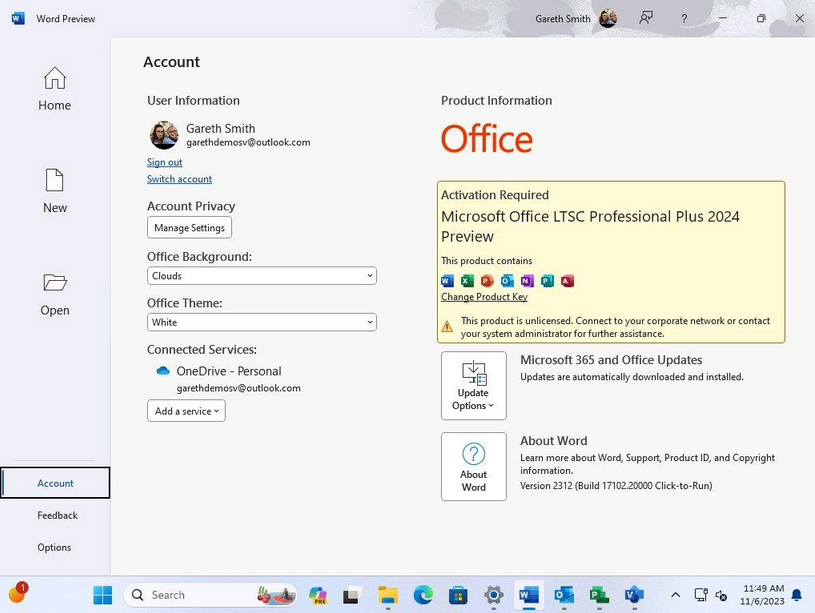Open Help with the question mark icon
The width and height of the screenshot is (815, 613).
(684, 19)
